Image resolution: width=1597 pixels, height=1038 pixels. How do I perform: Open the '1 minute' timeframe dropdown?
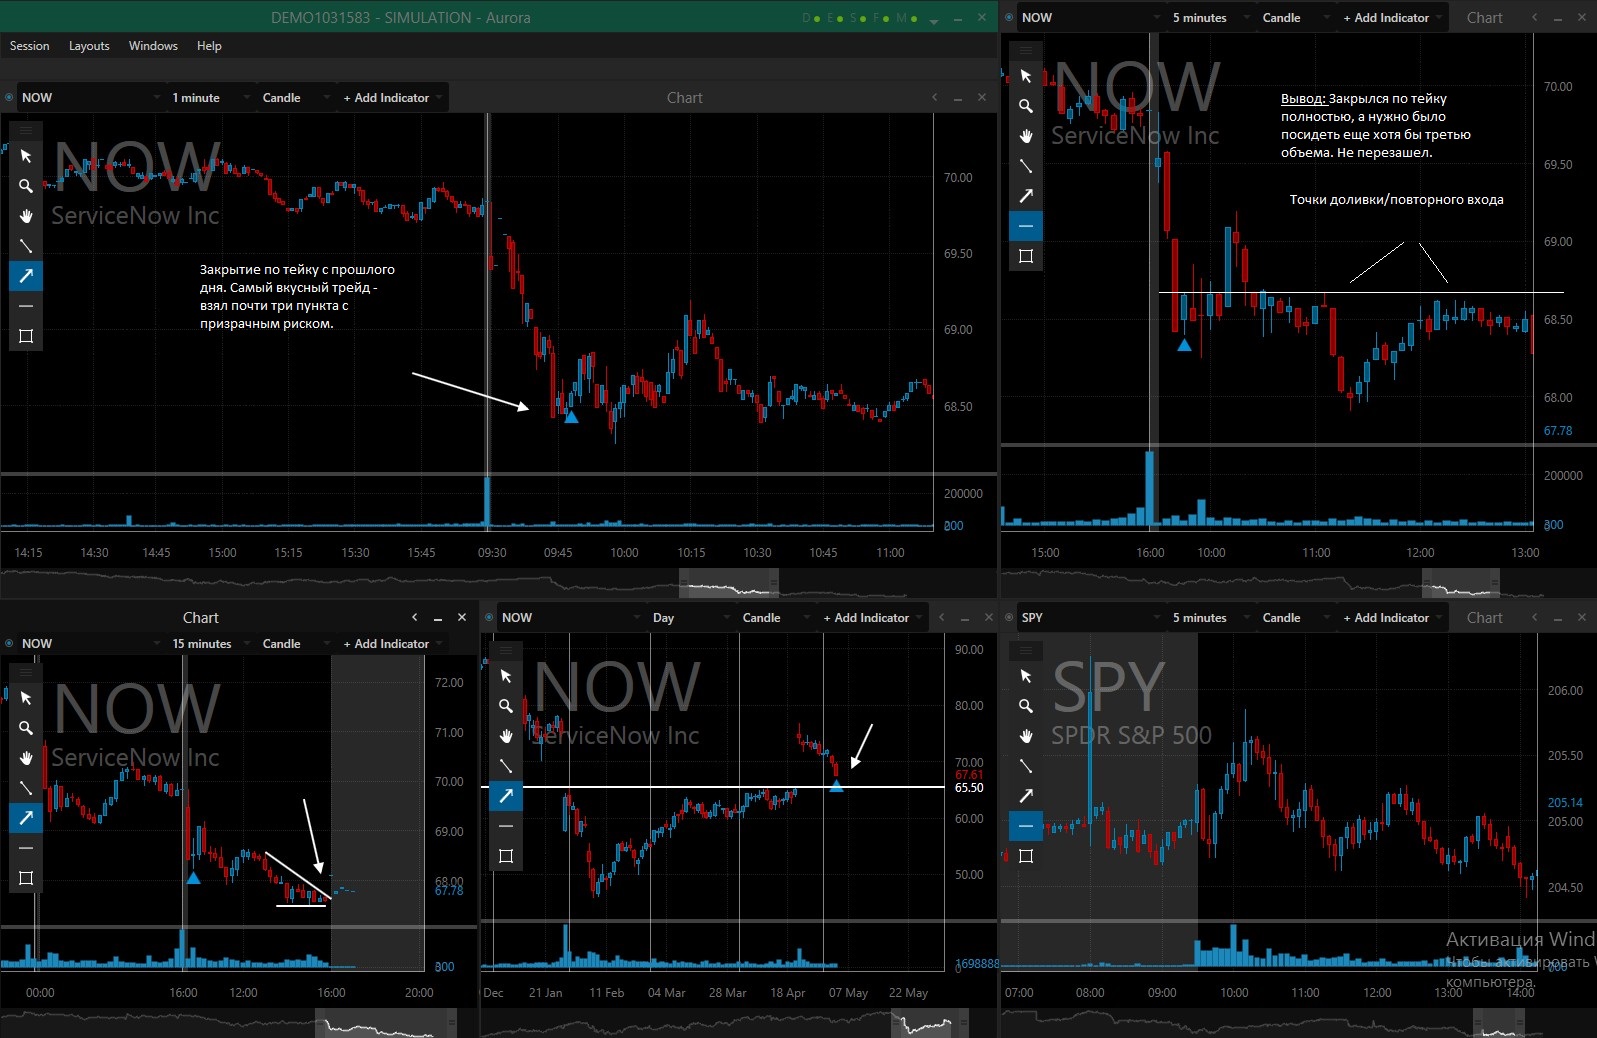[x=210, y=98]
